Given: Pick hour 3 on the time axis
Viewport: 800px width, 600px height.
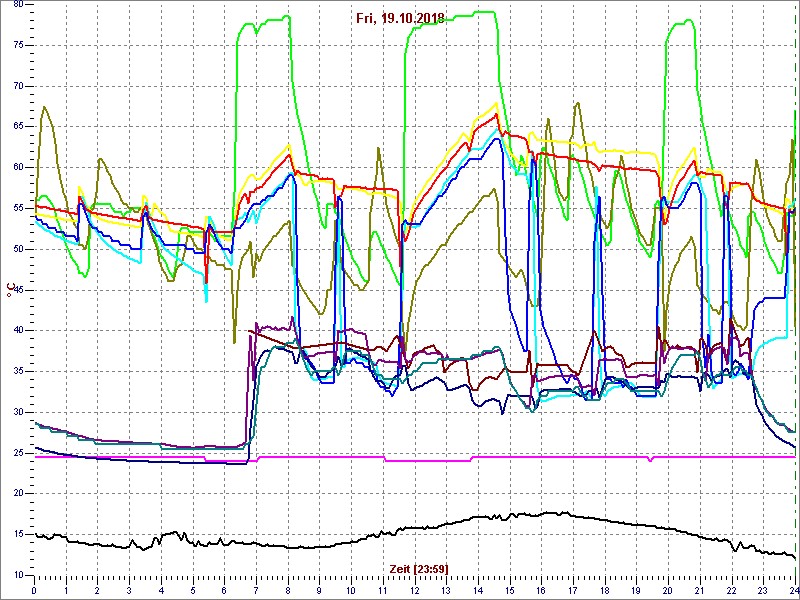Looking at the screenshot, I should (129, 590).
